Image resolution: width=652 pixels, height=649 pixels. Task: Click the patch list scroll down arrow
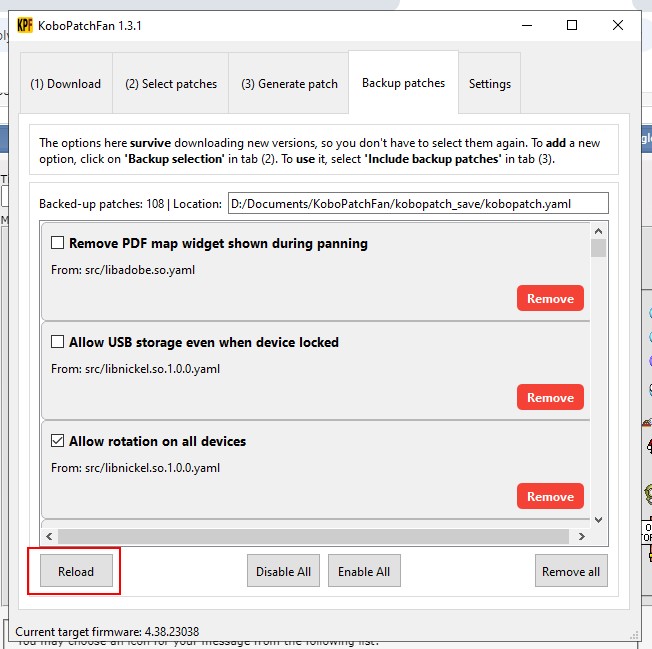pos(598,520)
